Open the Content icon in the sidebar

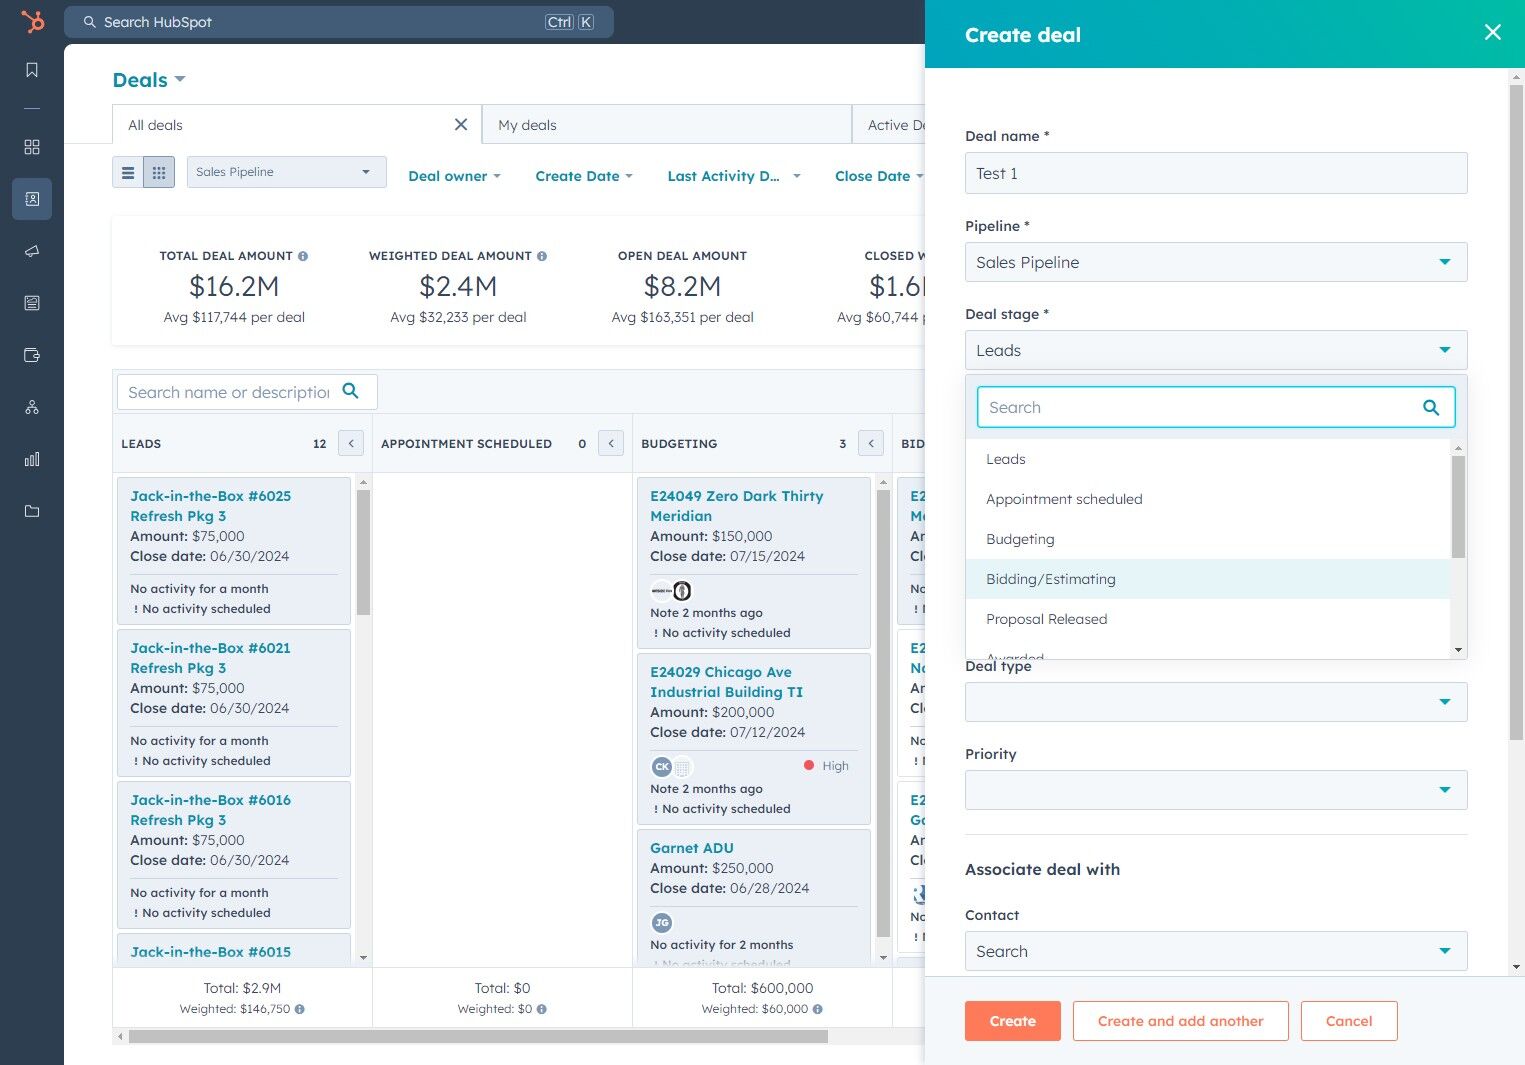click(32, 303)
